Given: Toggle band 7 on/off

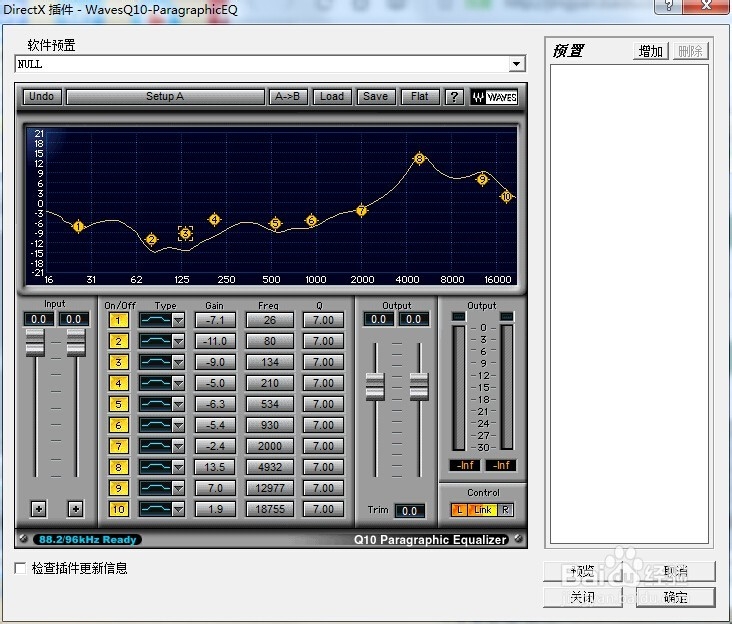Looking at the screenshot, I should pyautogui.click(x=118, y=446).
